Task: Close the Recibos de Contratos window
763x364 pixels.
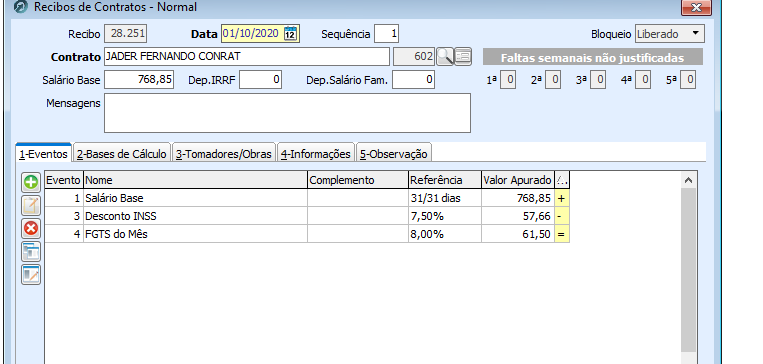Action: (696, 7)
